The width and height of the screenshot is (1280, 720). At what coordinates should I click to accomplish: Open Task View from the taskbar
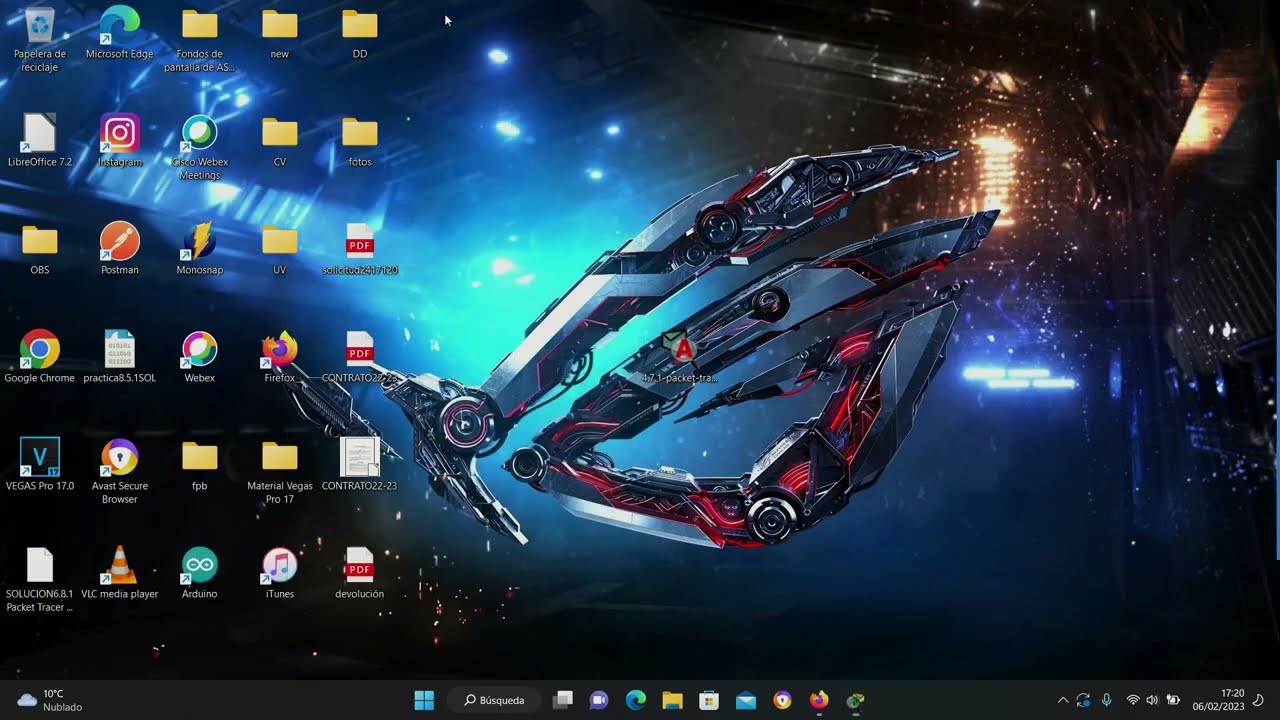pos(563,700)
